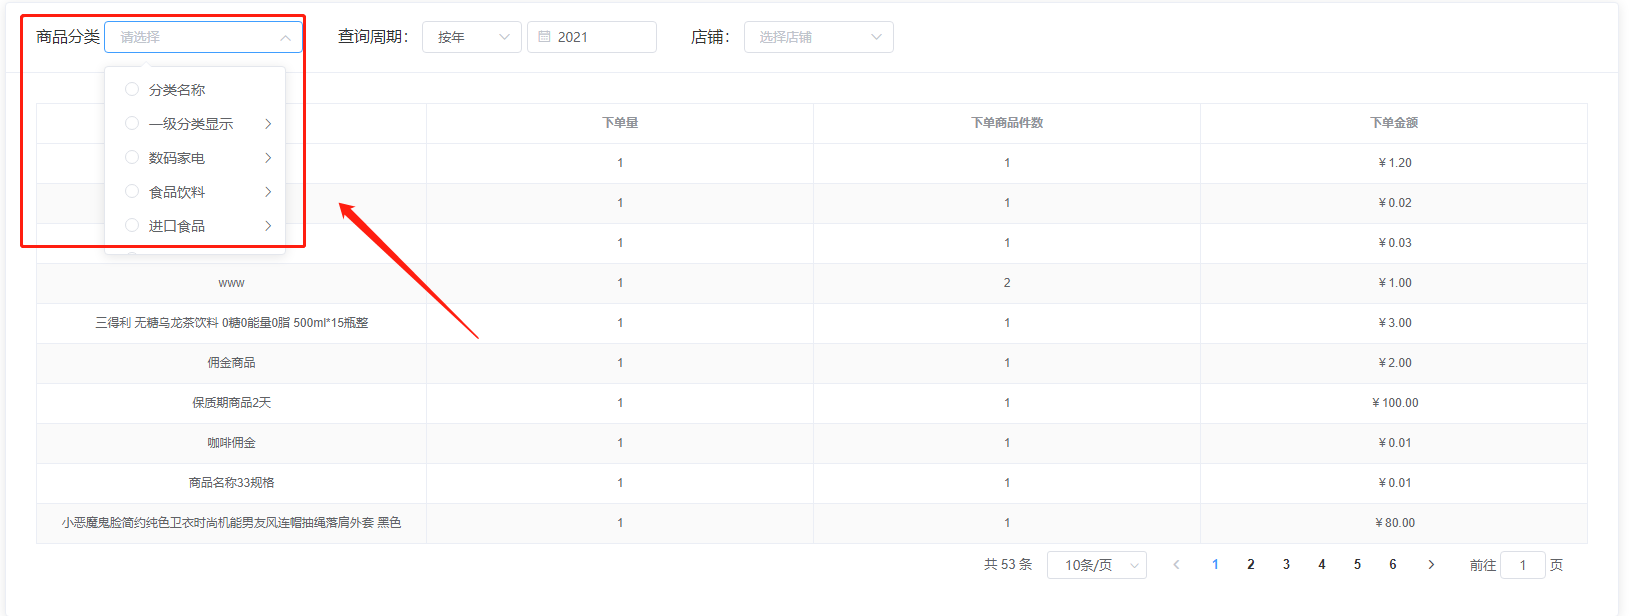This screenshot has width=1629, height=616.
Task: Click the www product name cell
Action: pos(231,283)
